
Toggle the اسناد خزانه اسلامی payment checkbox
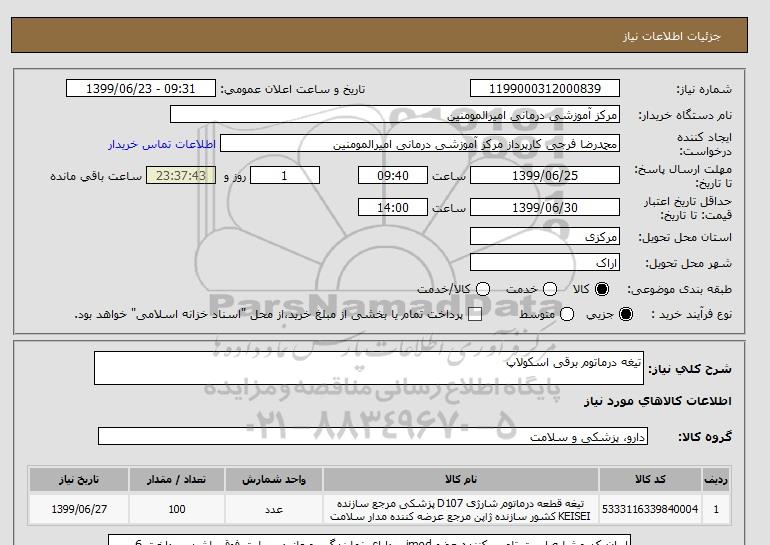[475, 315]
